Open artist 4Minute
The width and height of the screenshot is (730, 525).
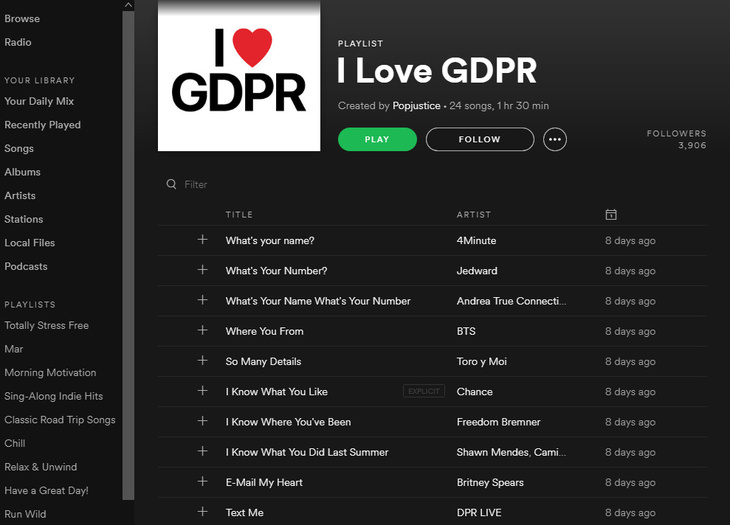point(476,241)
